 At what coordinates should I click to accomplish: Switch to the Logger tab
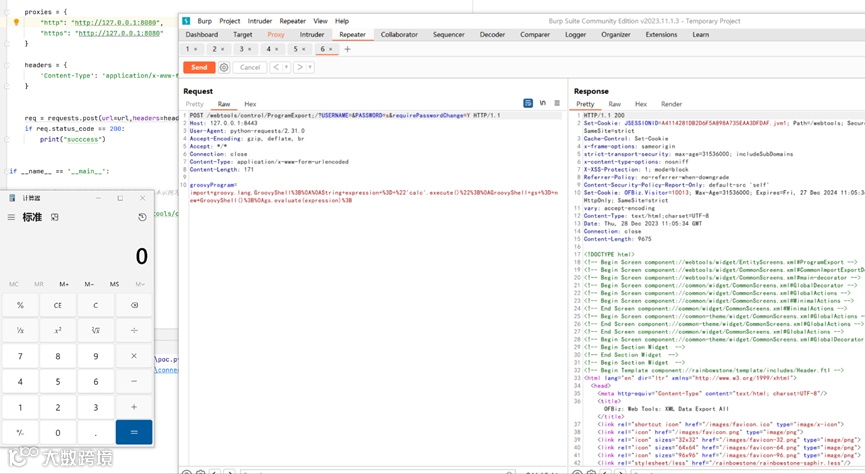pyautogui.click(x=575, y=34)
